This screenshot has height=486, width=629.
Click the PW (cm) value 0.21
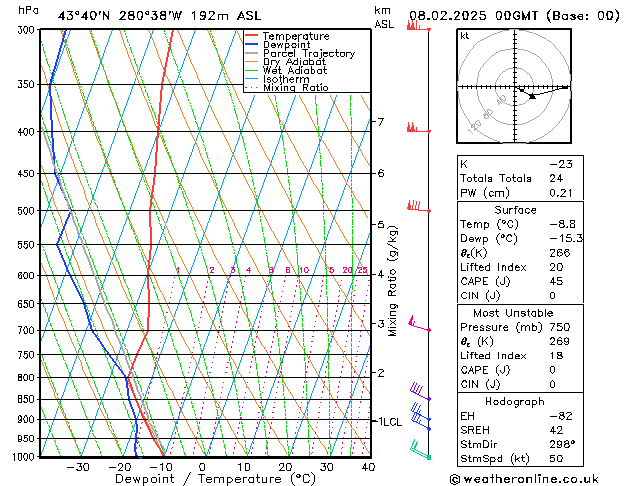click(x=561, y=193)
